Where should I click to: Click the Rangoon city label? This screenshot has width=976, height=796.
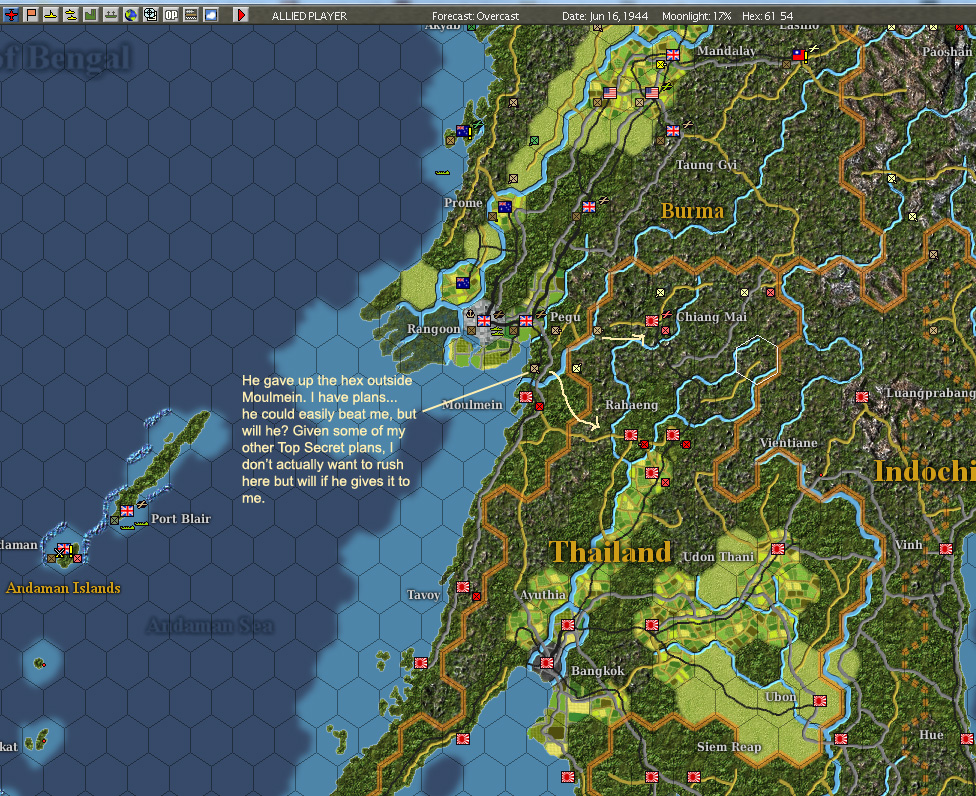[x=433, y=329]
